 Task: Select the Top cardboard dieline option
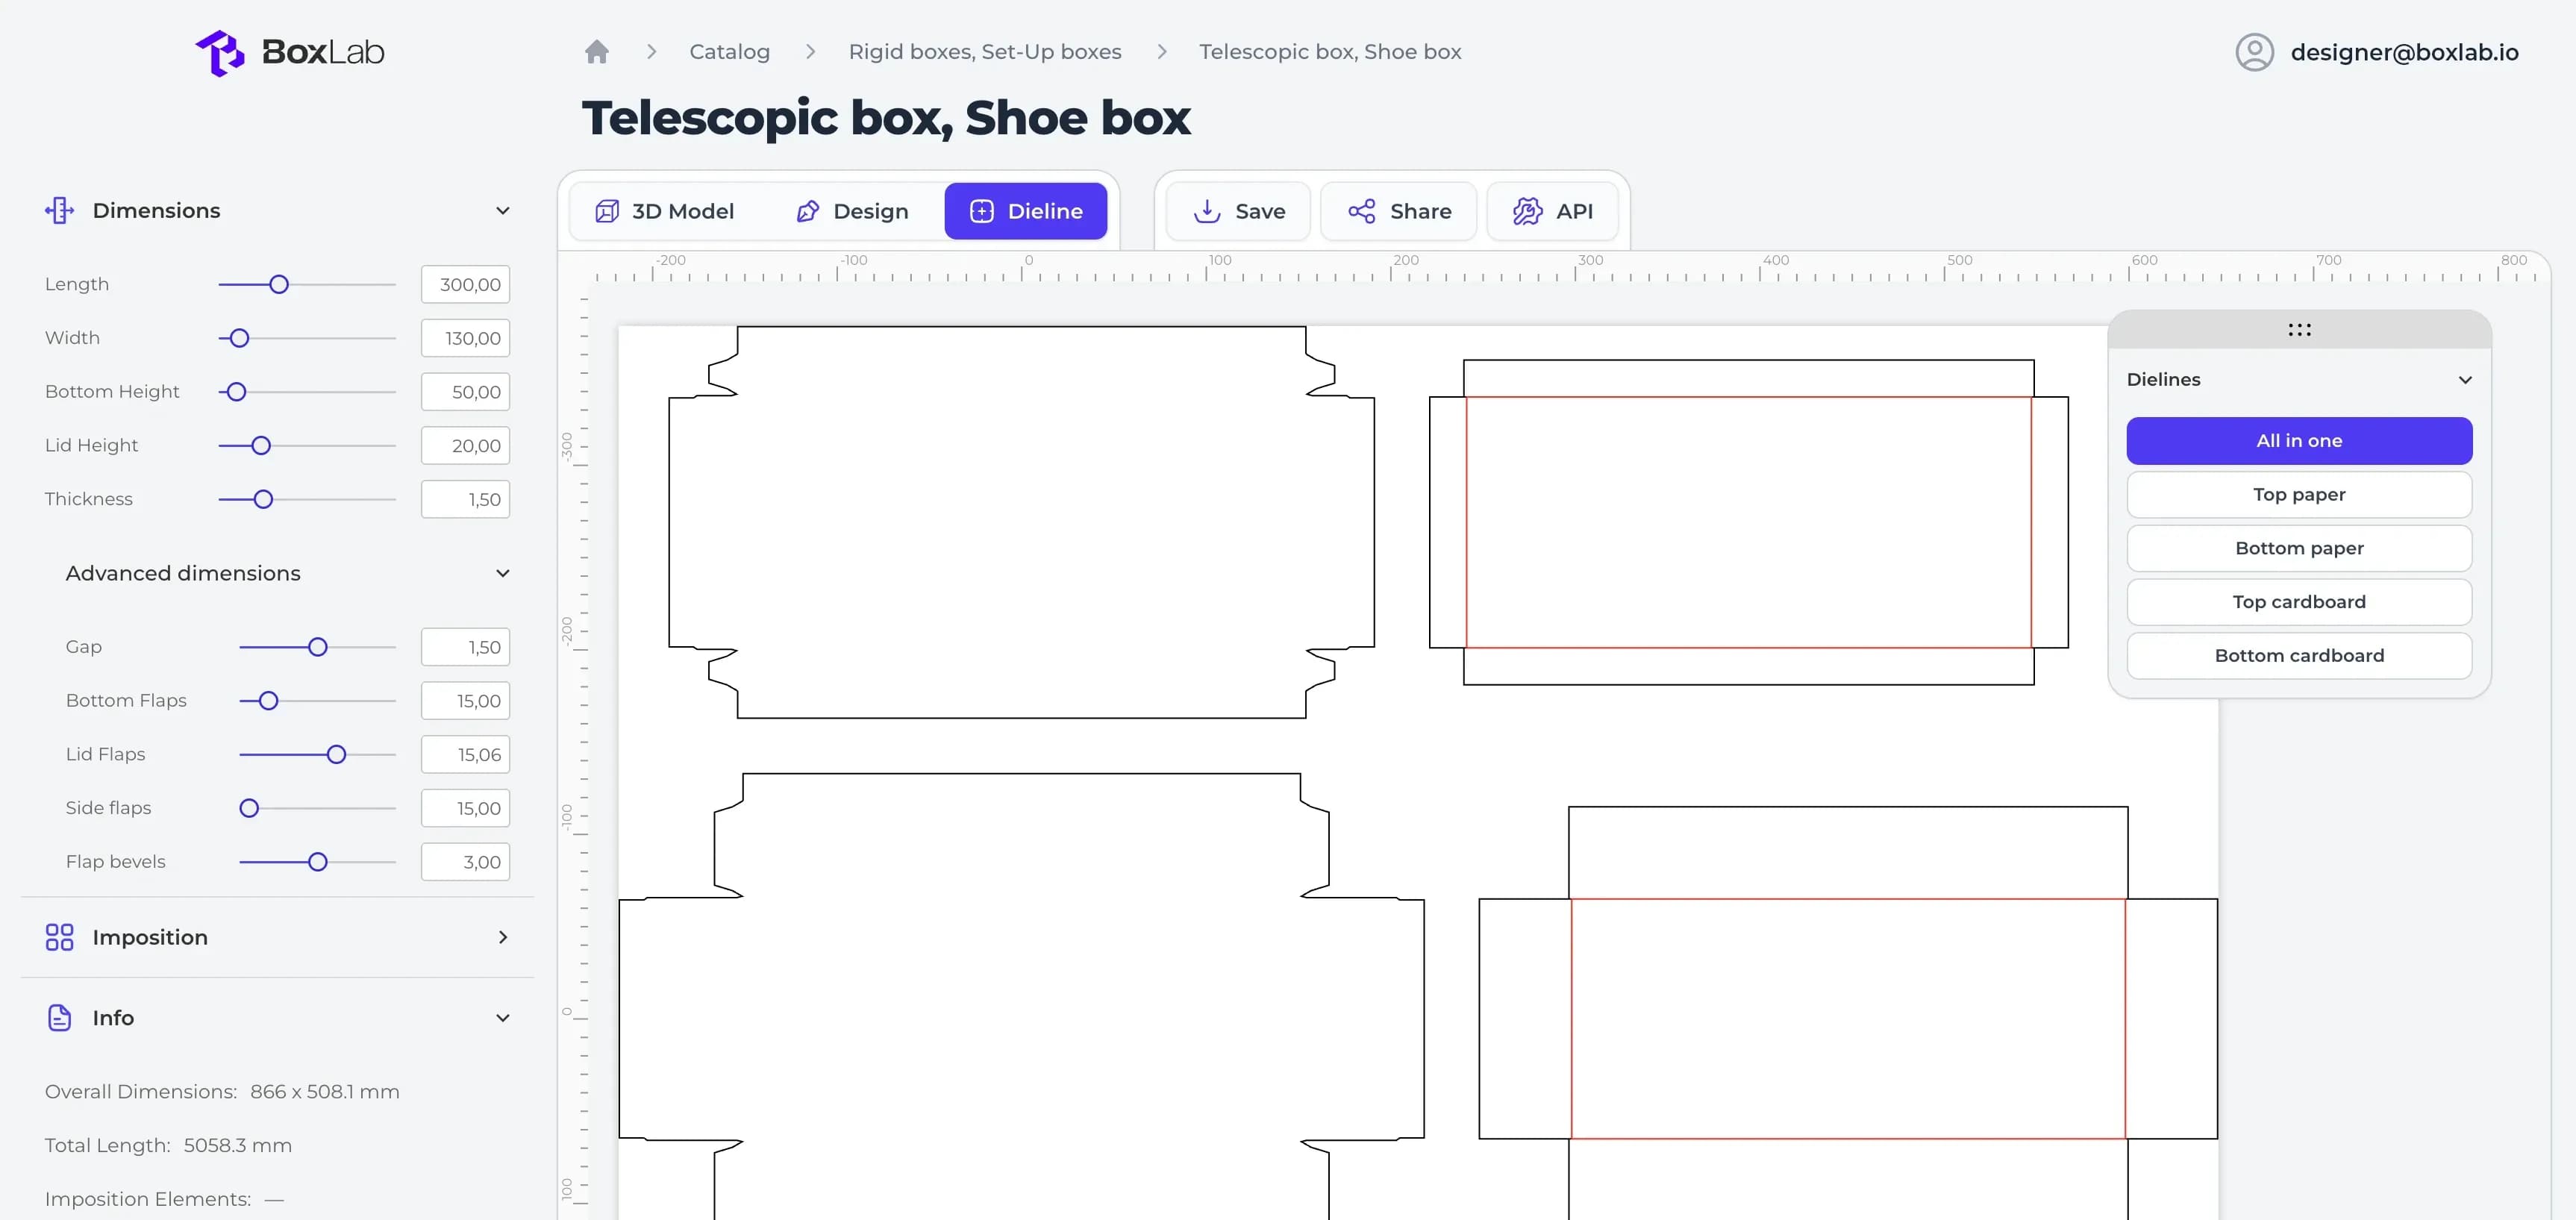(x=2299, y=602)
